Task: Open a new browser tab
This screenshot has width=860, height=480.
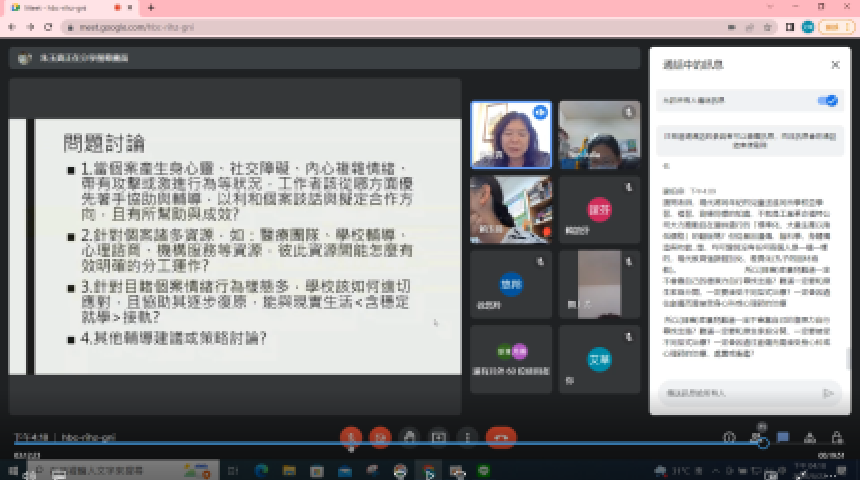Action: (150, 8)
